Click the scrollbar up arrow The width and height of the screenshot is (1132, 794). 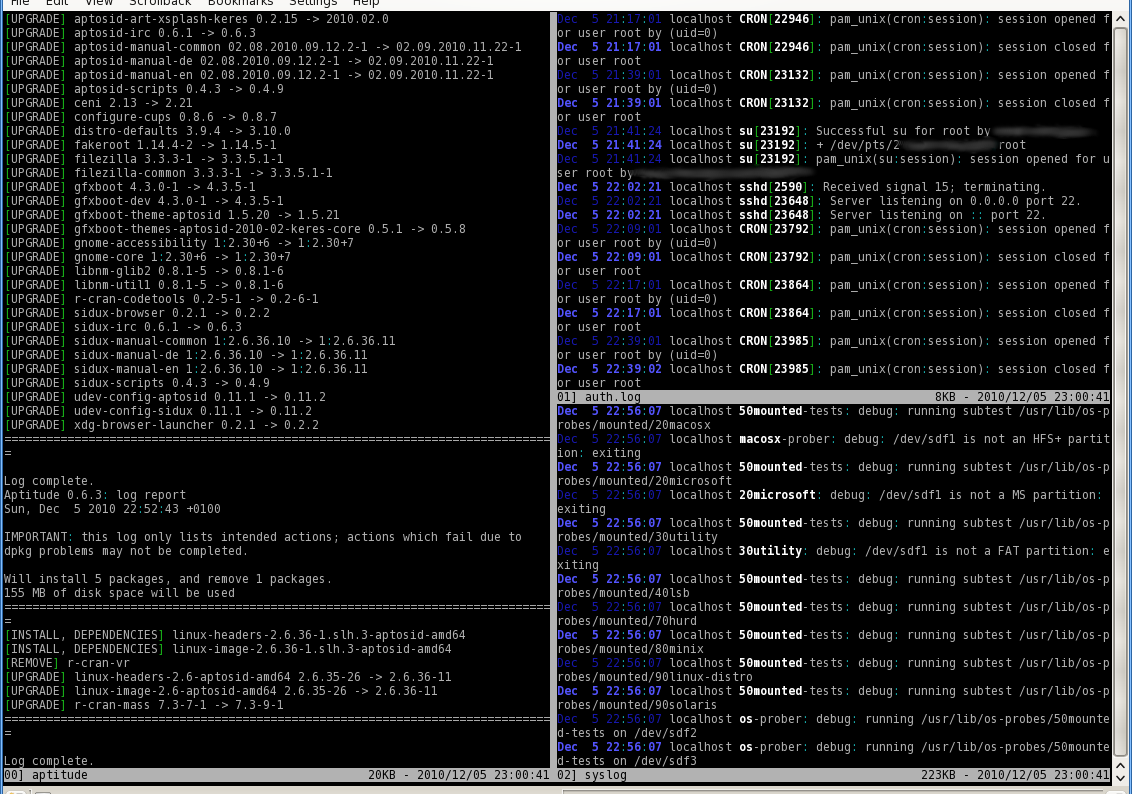1122,19
